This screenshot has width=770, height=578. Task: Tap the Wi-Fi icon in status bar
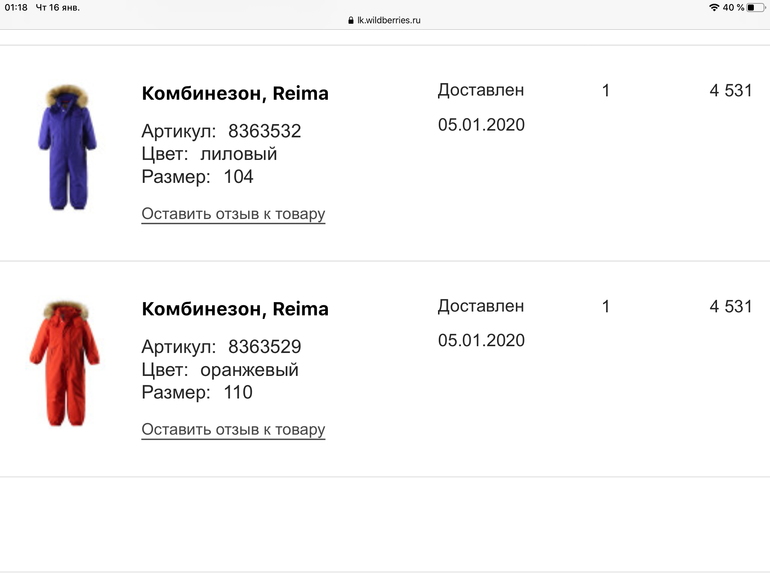point(714,7)
